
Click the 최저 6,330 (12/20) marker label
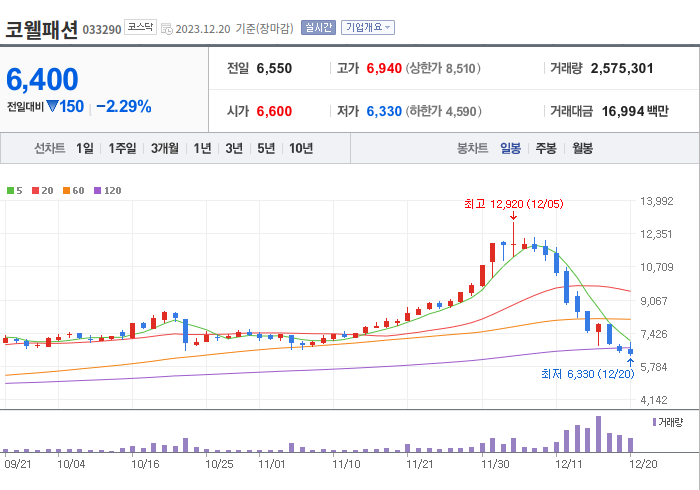click(x=588, y=374)
